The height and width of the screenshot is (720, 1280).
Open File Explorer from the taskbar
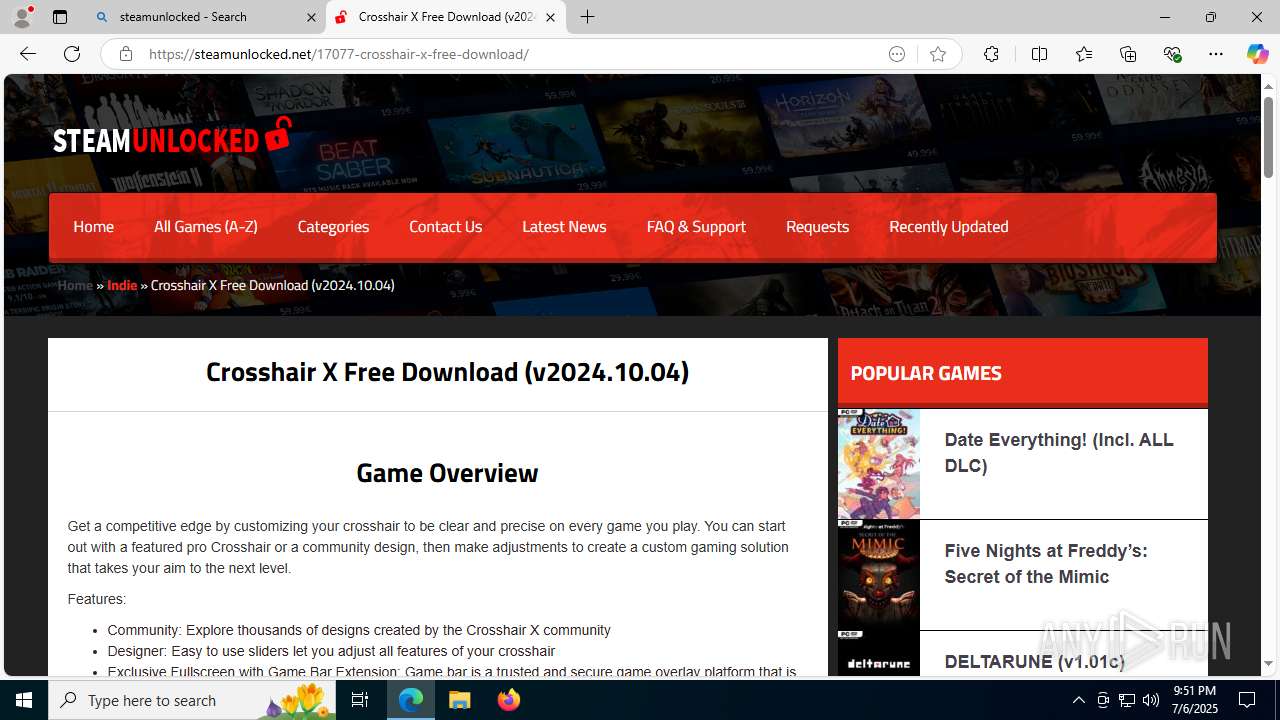(459, 700)
